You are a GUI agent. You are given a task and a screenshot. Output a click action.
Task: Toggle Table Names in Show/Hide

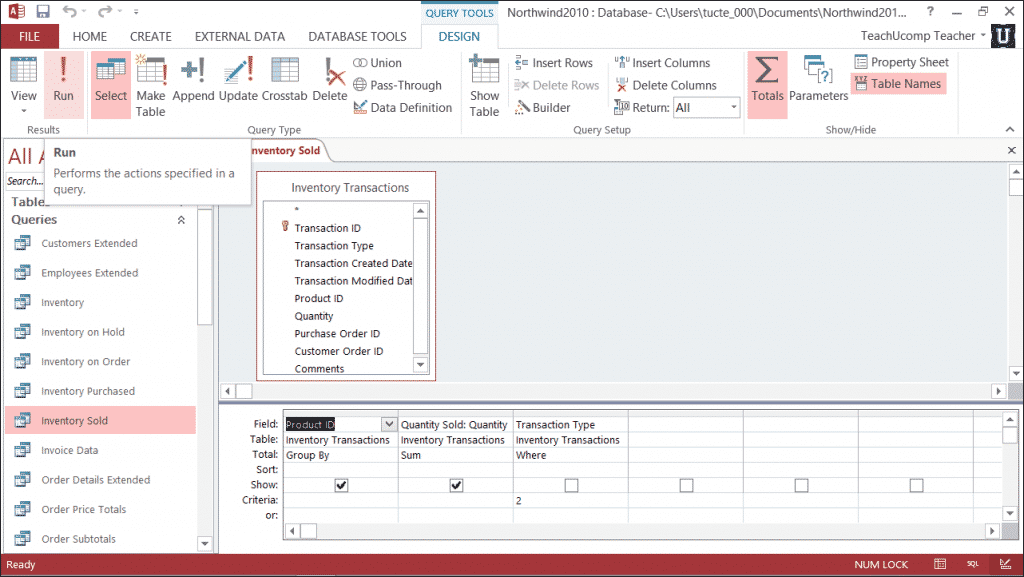pos(899,84)
